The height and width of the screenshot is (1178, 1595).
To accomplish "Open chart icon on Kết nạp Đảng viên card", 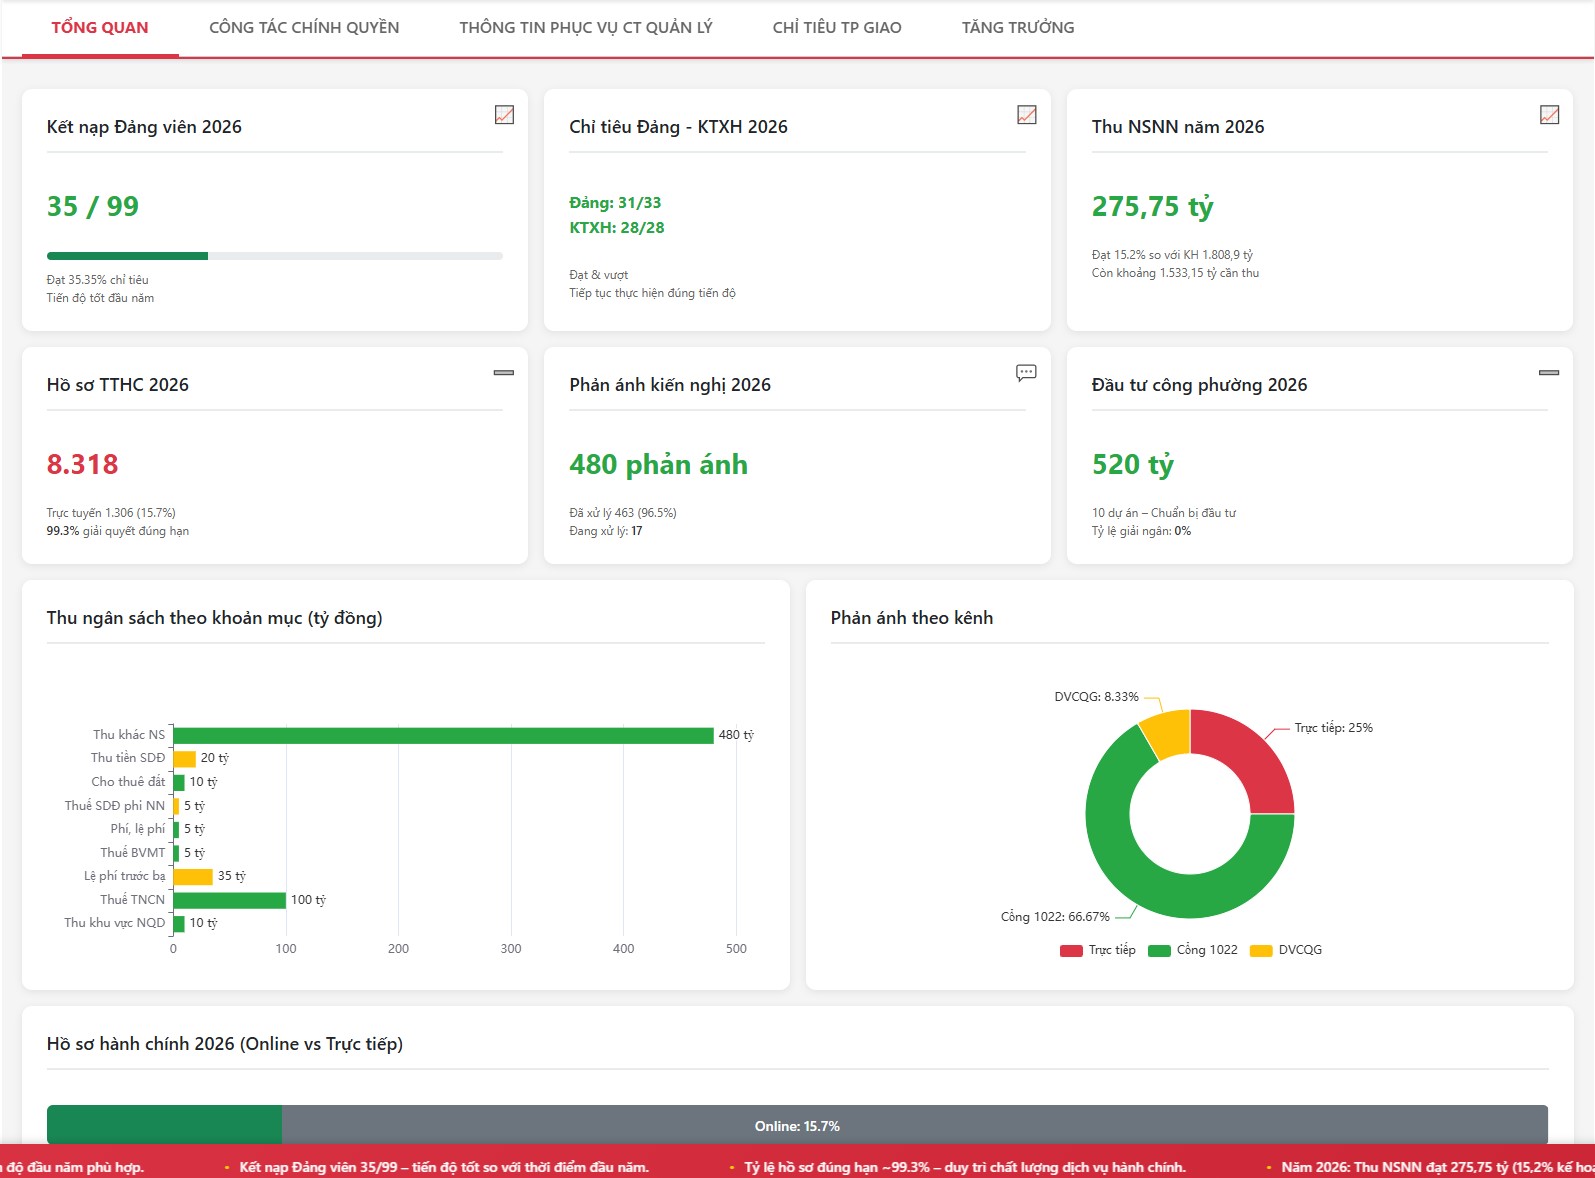I will 504,115.
